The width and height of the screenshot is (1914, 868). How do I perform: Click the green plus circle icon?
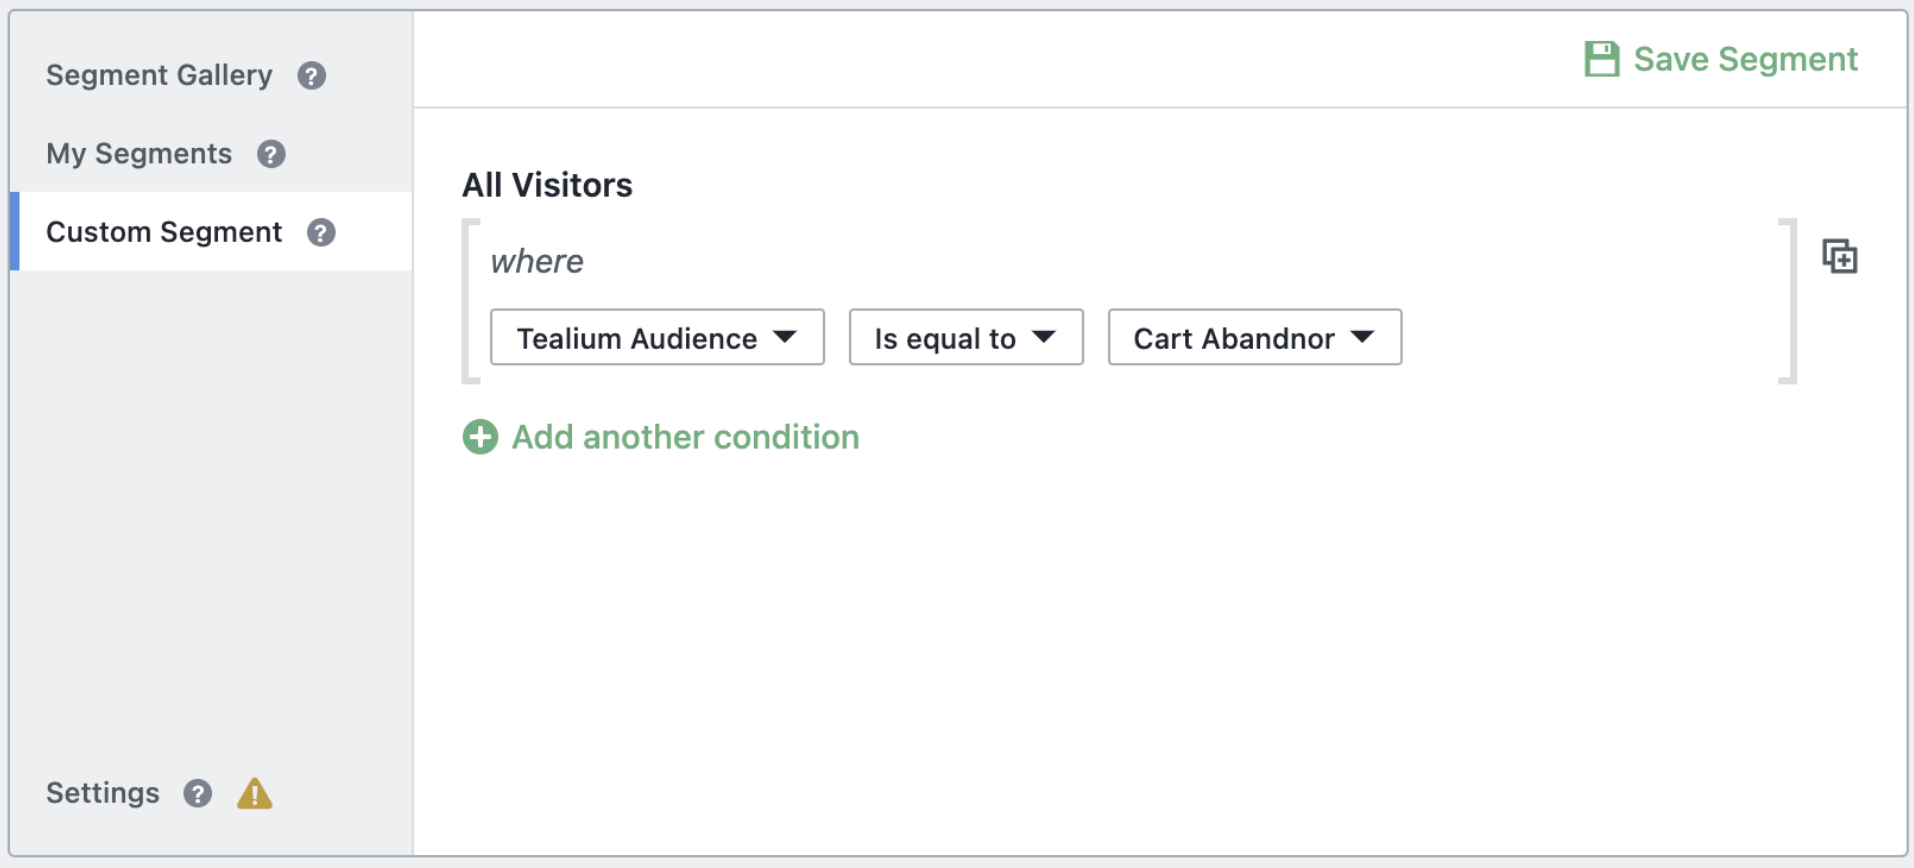pos(480,437)
